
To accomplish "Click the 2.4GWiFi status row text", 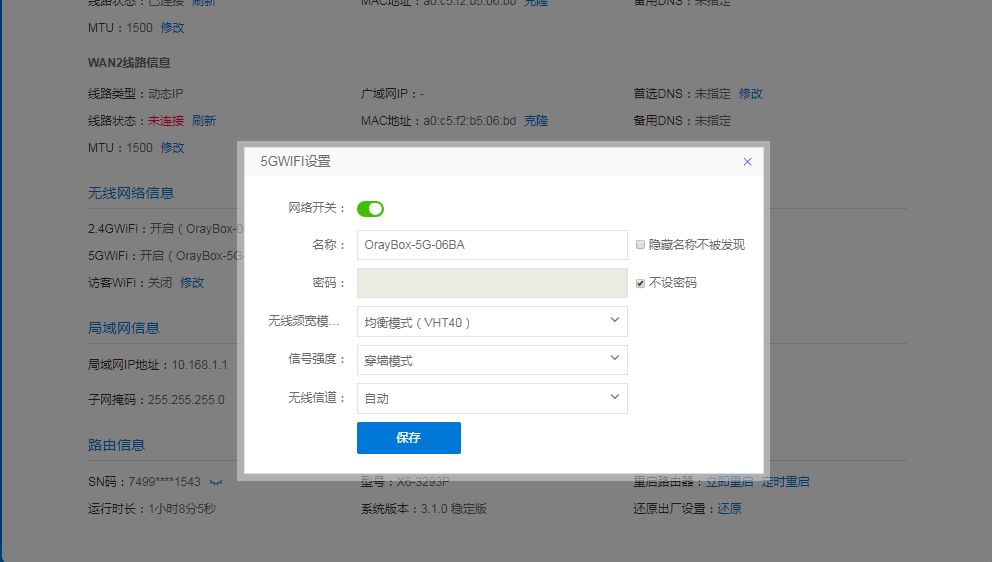I will pos(166,228).
